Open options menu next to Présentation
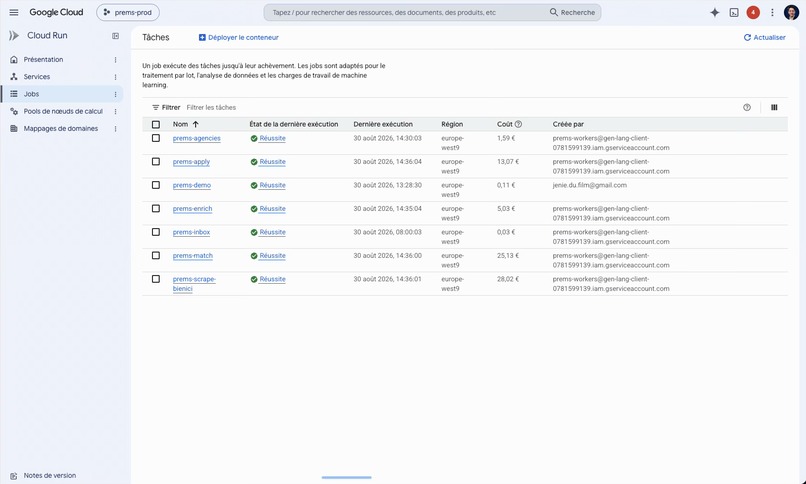 pyautogui.click(x=116, y=60)
